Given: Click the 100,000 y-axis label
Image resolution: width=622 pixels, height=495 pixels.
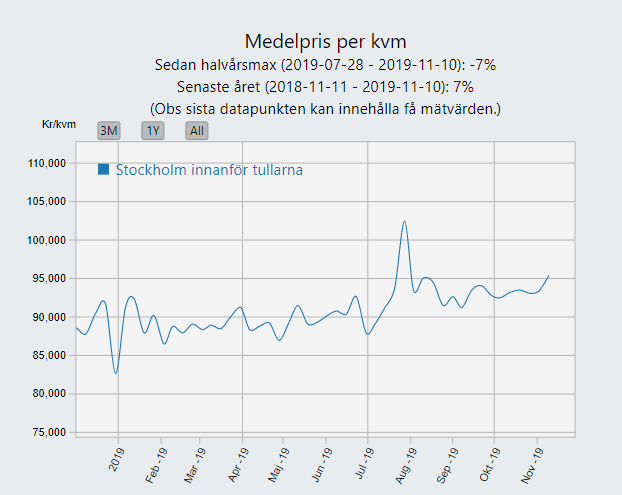Looking at the screenshot, I should 46,240.
